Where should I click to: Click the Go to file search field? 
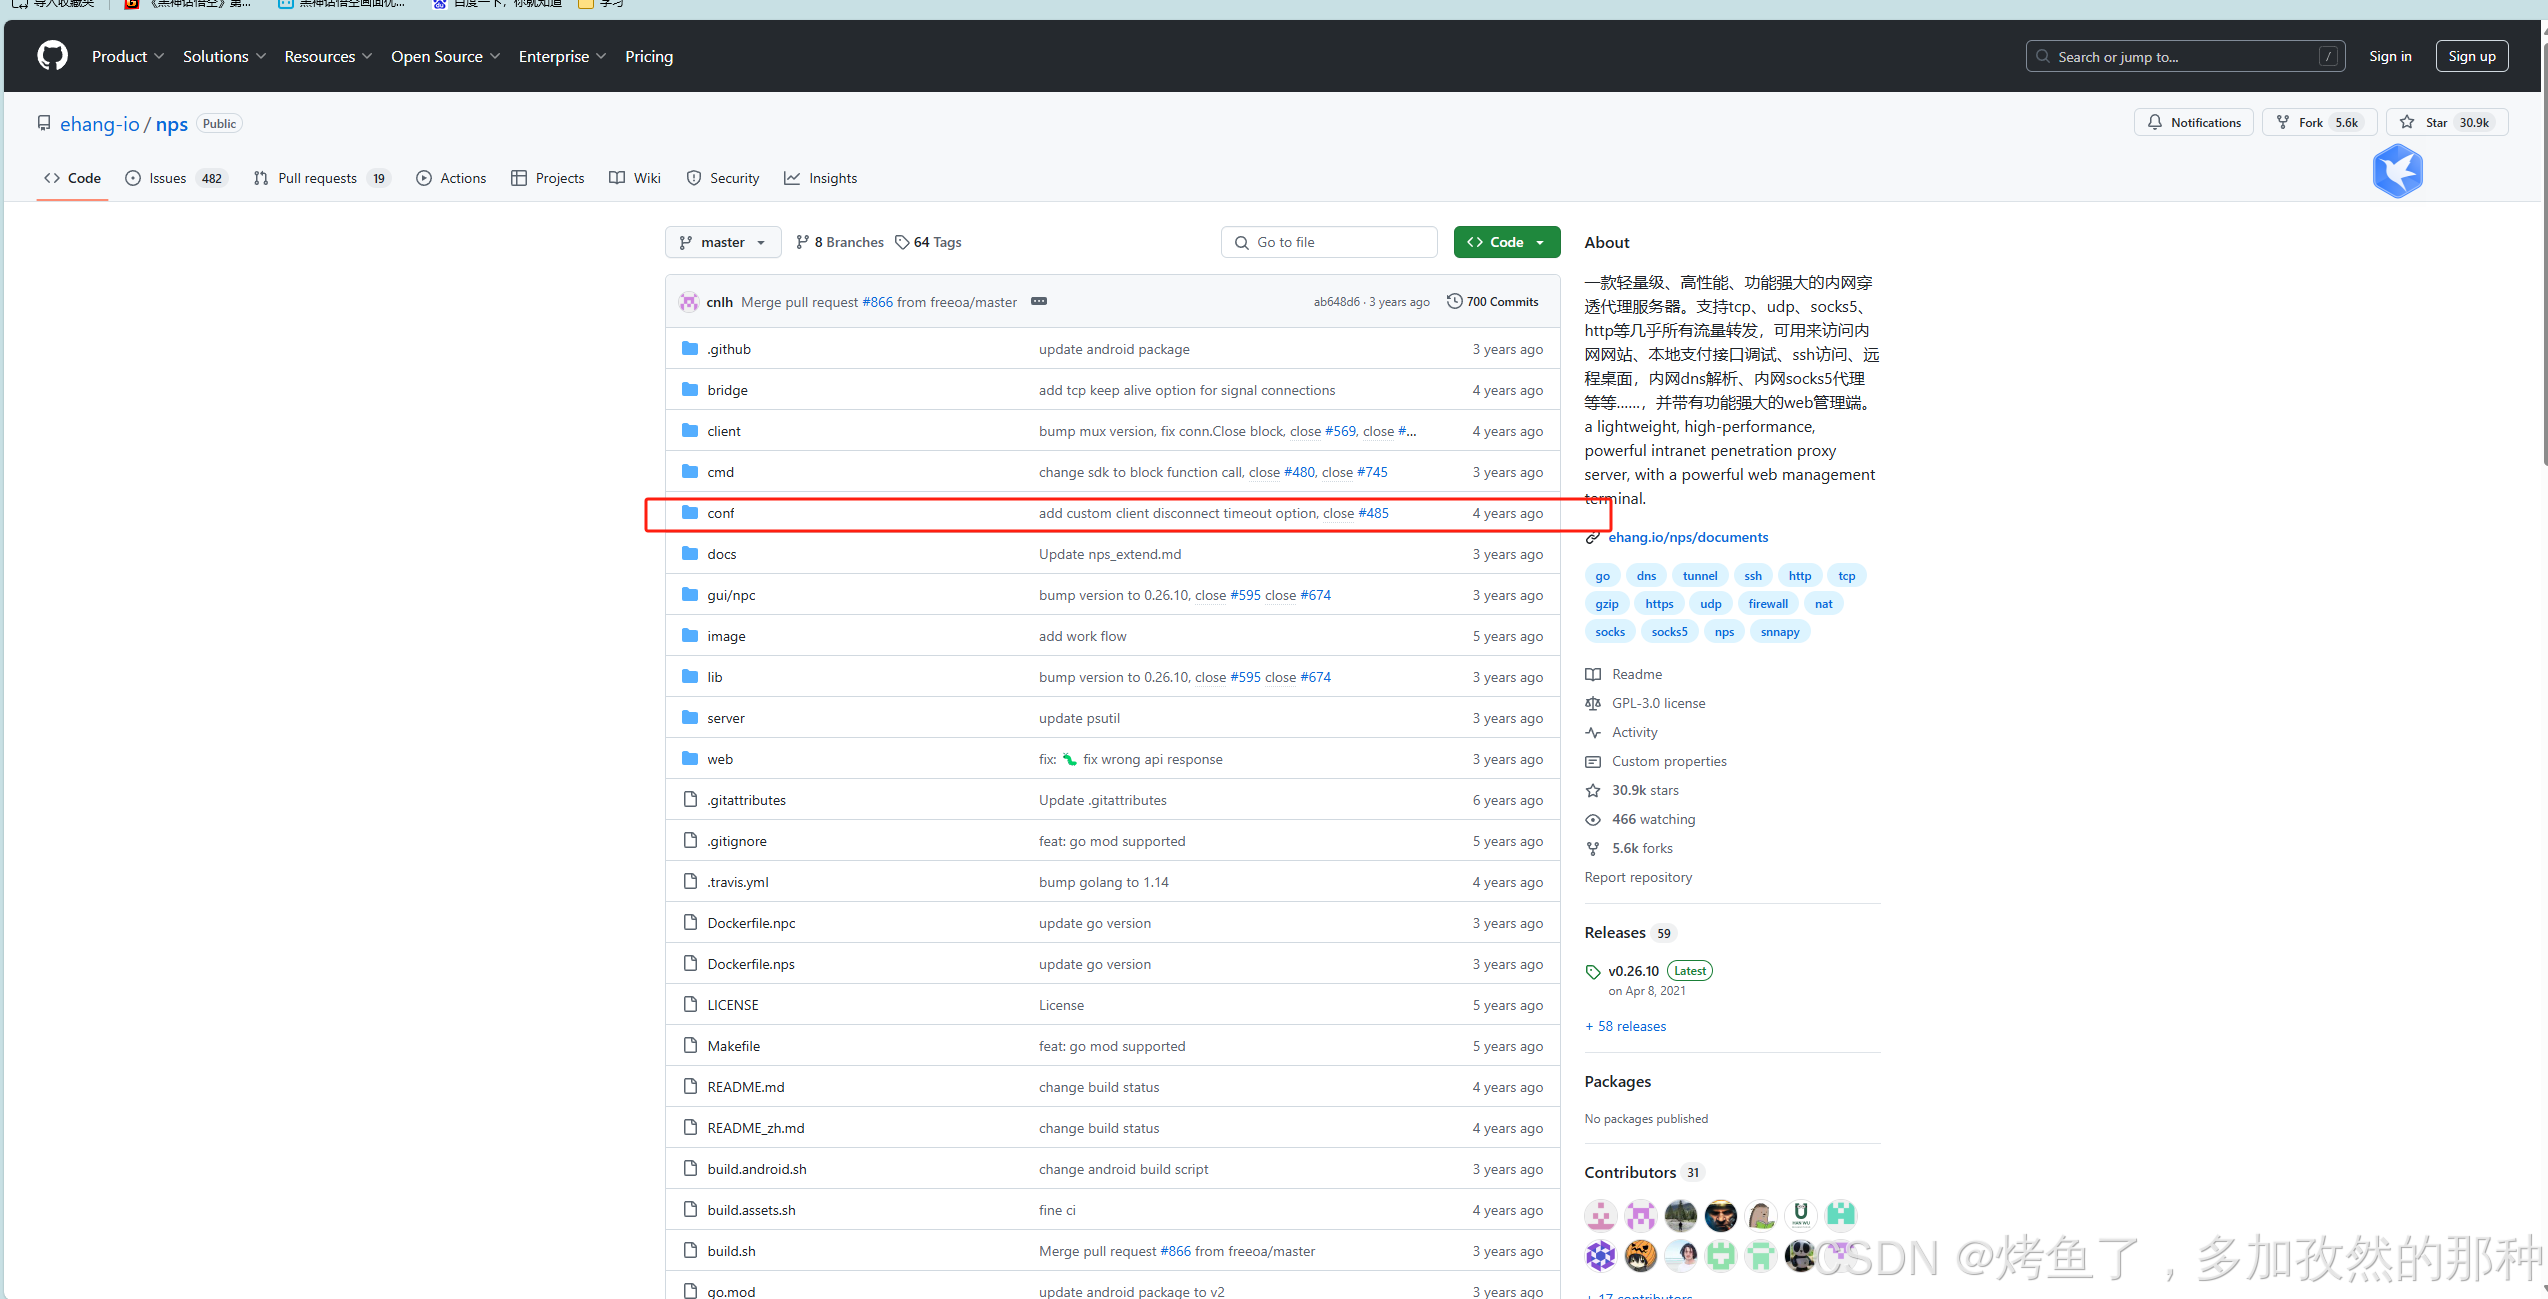coord(1329,241)
